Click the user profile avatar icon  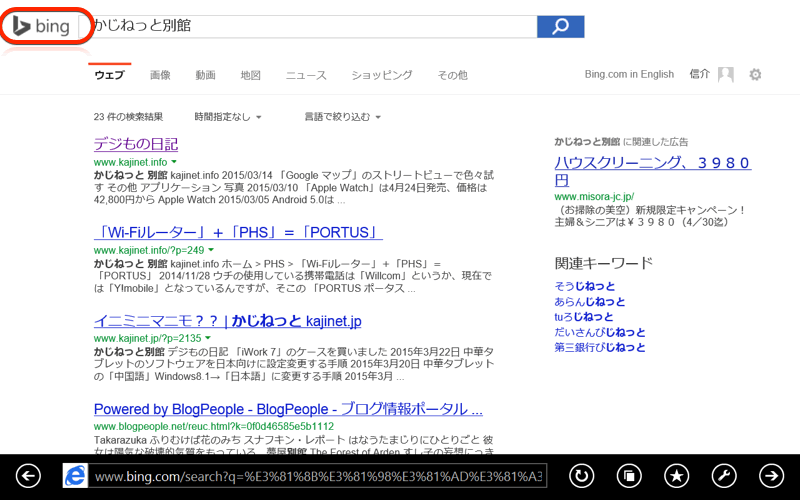click(x=726, y=75)
